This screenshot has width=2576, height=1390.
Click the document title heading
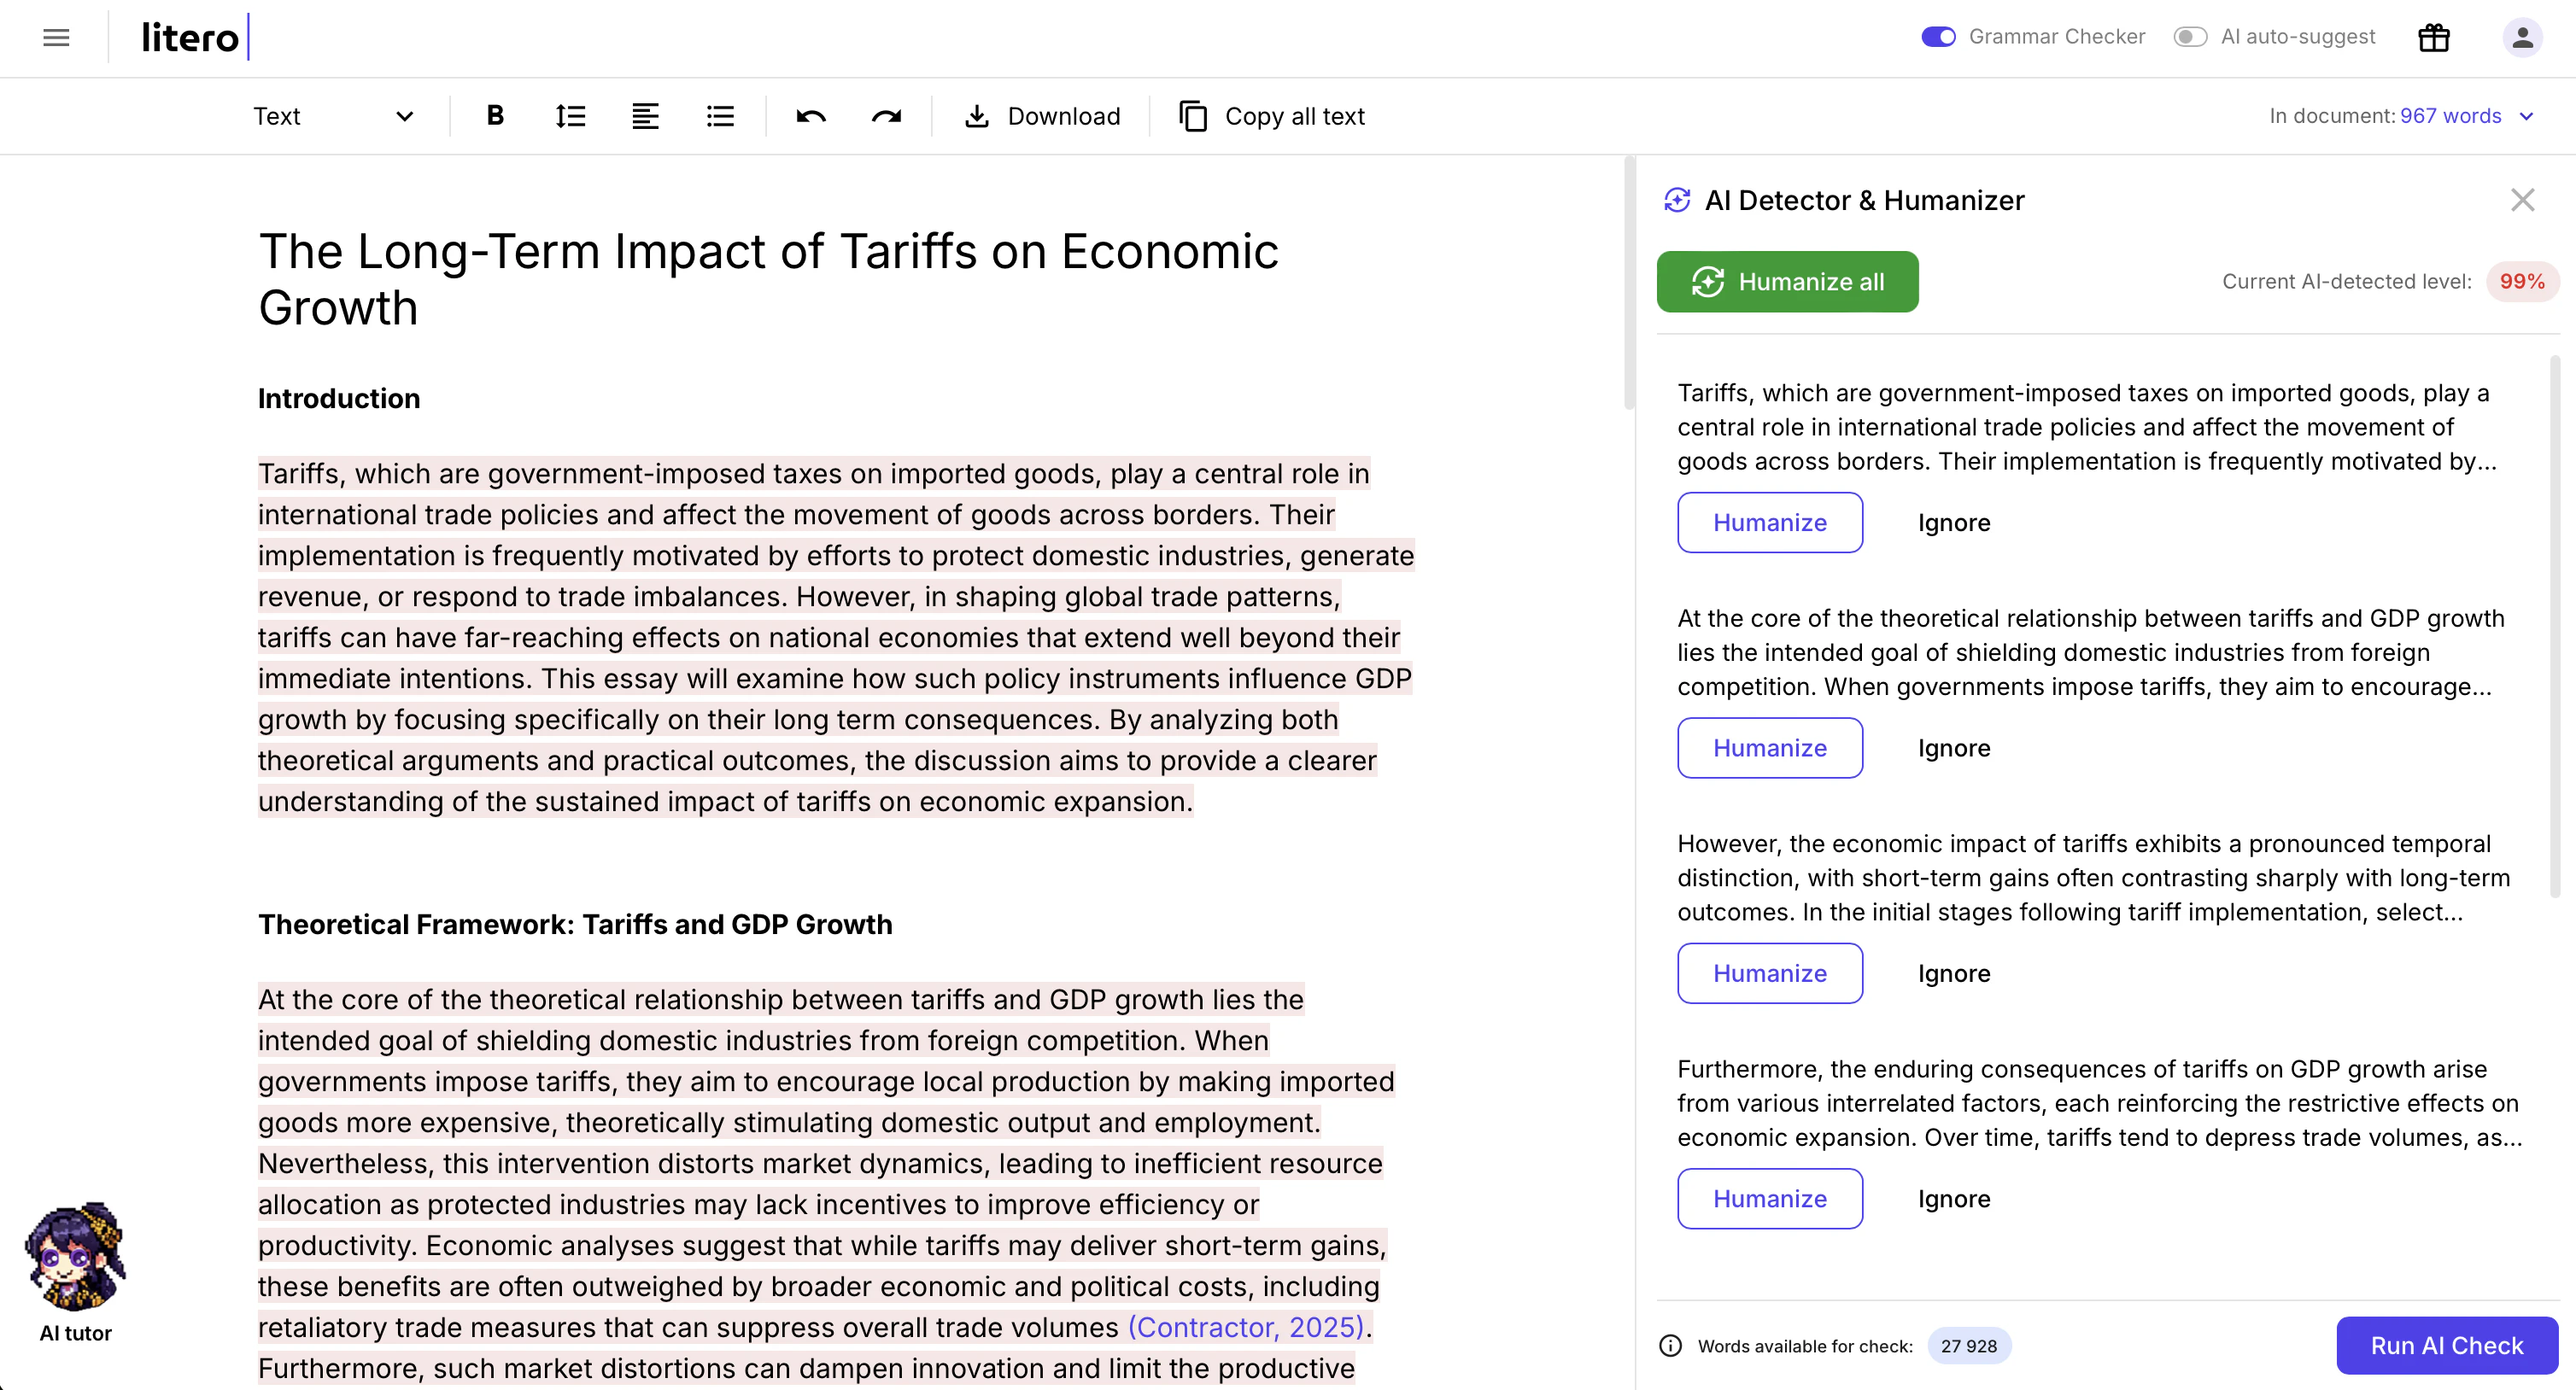pyautogui.click(x=768, y=279)
